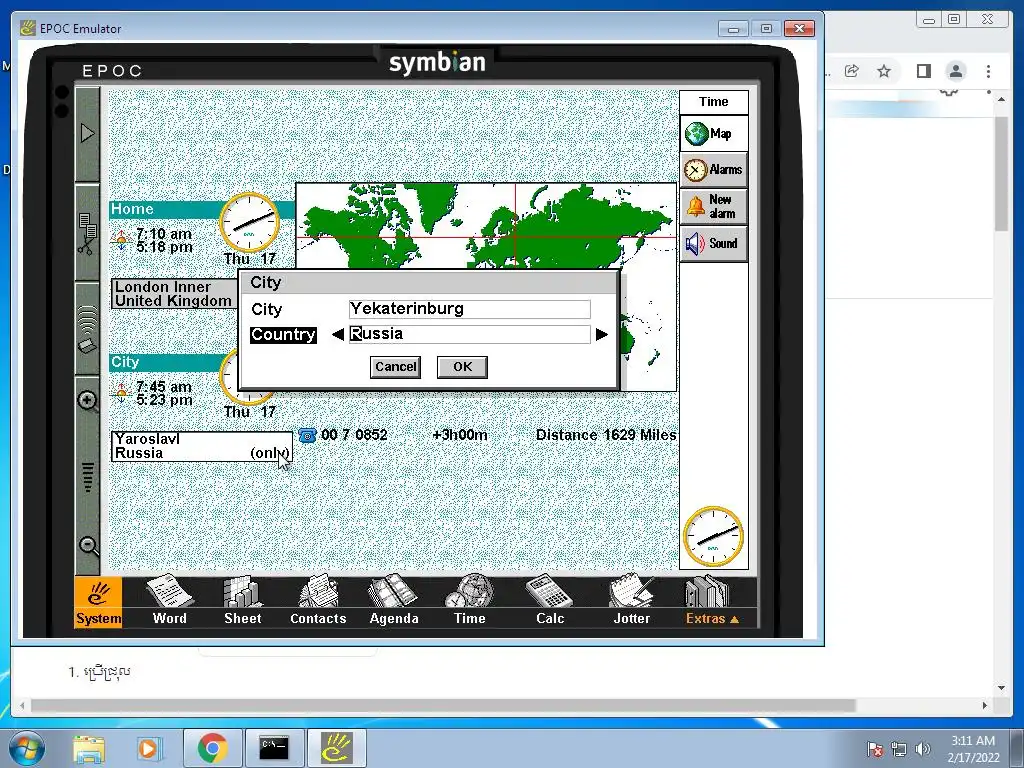This screenshot has height=768, width=1024.
Task: Select the London Inner United Kingdom box
Action: coord(175,294)
